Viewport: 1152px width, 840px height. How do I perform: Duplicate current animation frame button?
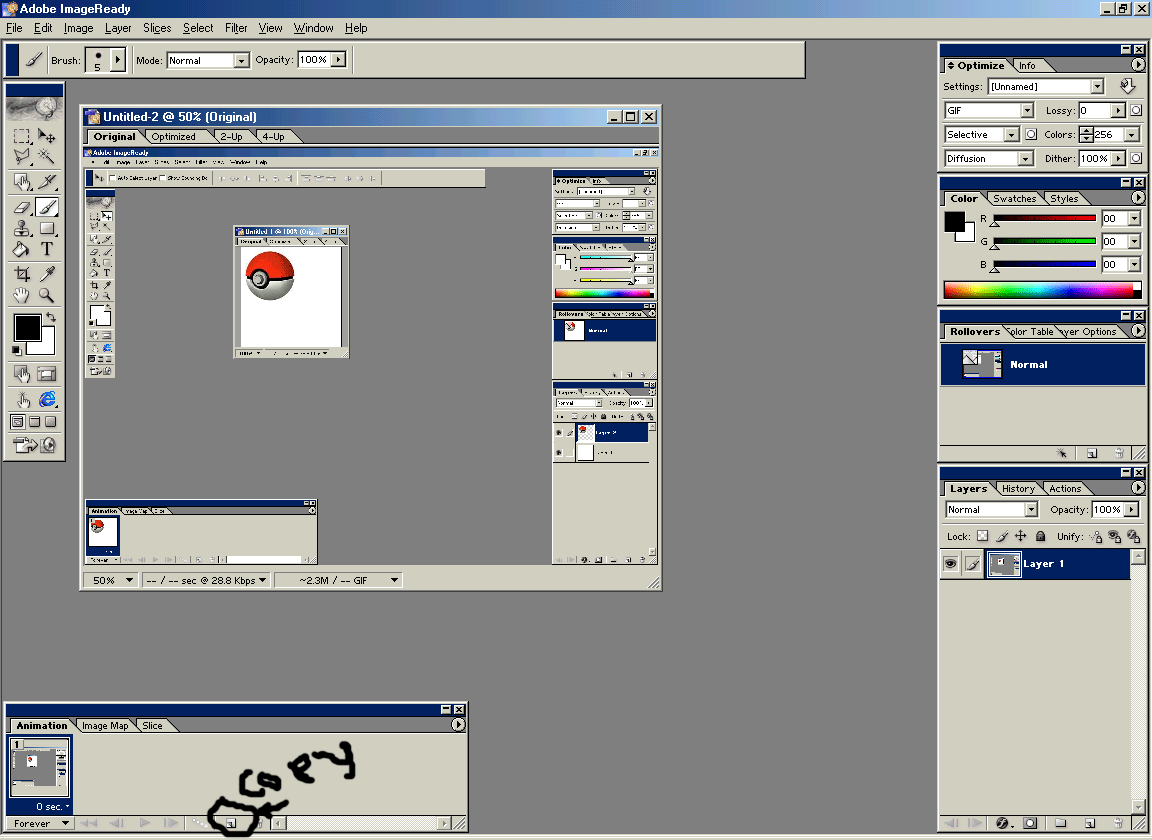coord(231,823)
